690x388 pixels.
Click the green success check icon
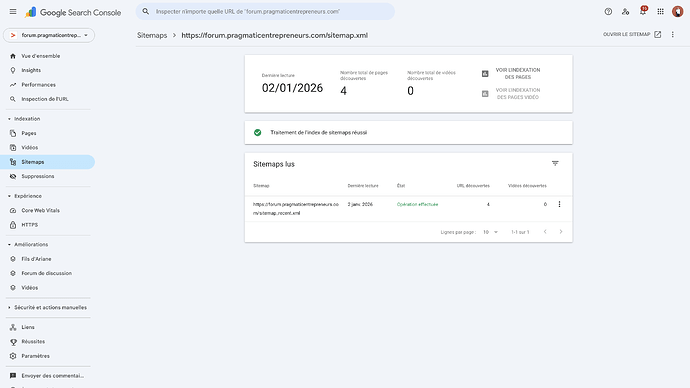(257, 132)
